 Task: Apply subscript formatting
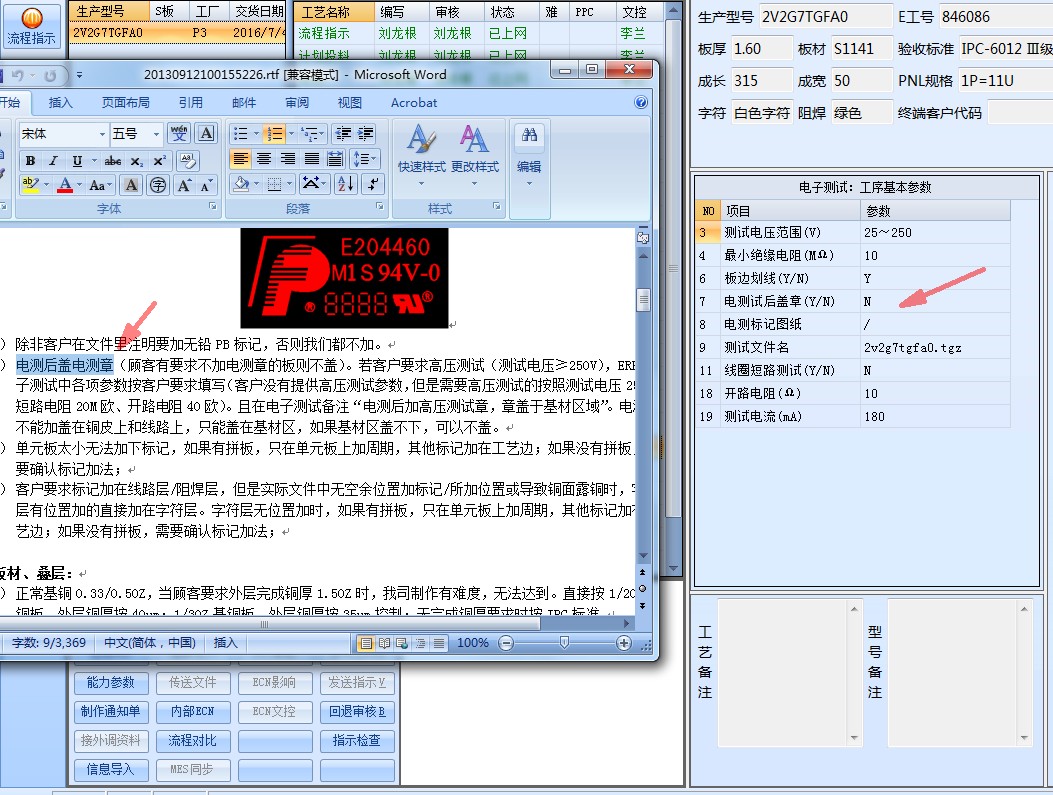click(136, 161)
